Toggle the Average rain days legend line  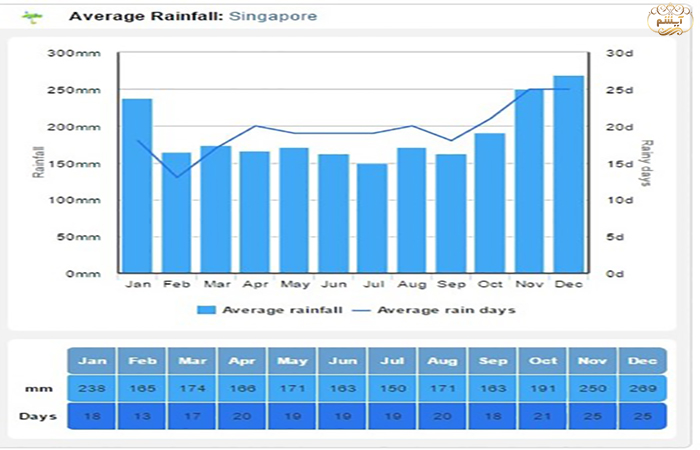(446, 310)
